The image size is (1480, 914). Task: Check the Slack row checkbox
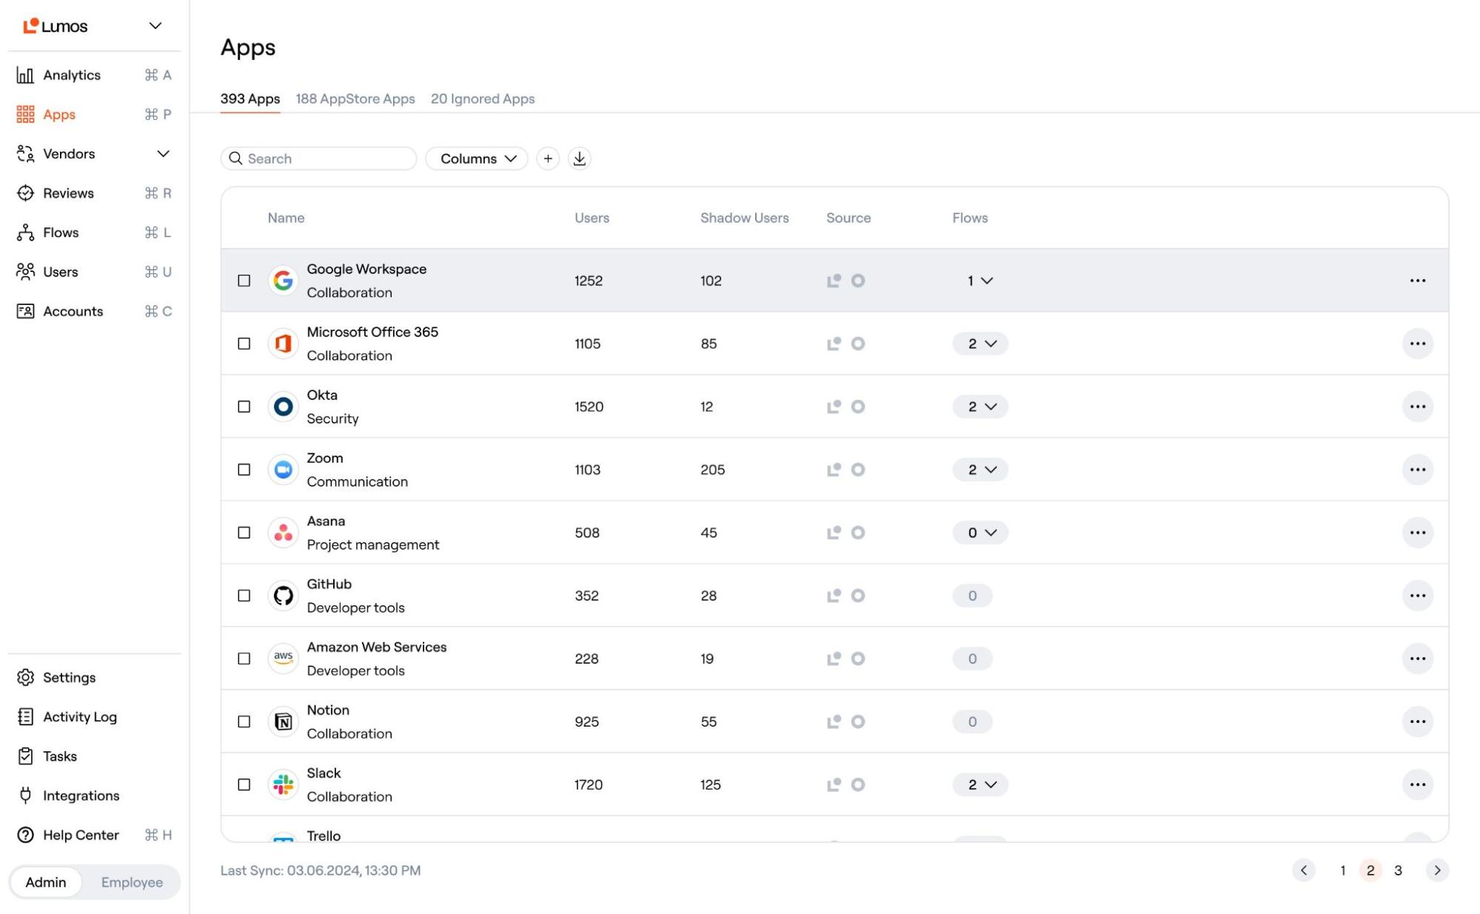click(x=243, y=784)
